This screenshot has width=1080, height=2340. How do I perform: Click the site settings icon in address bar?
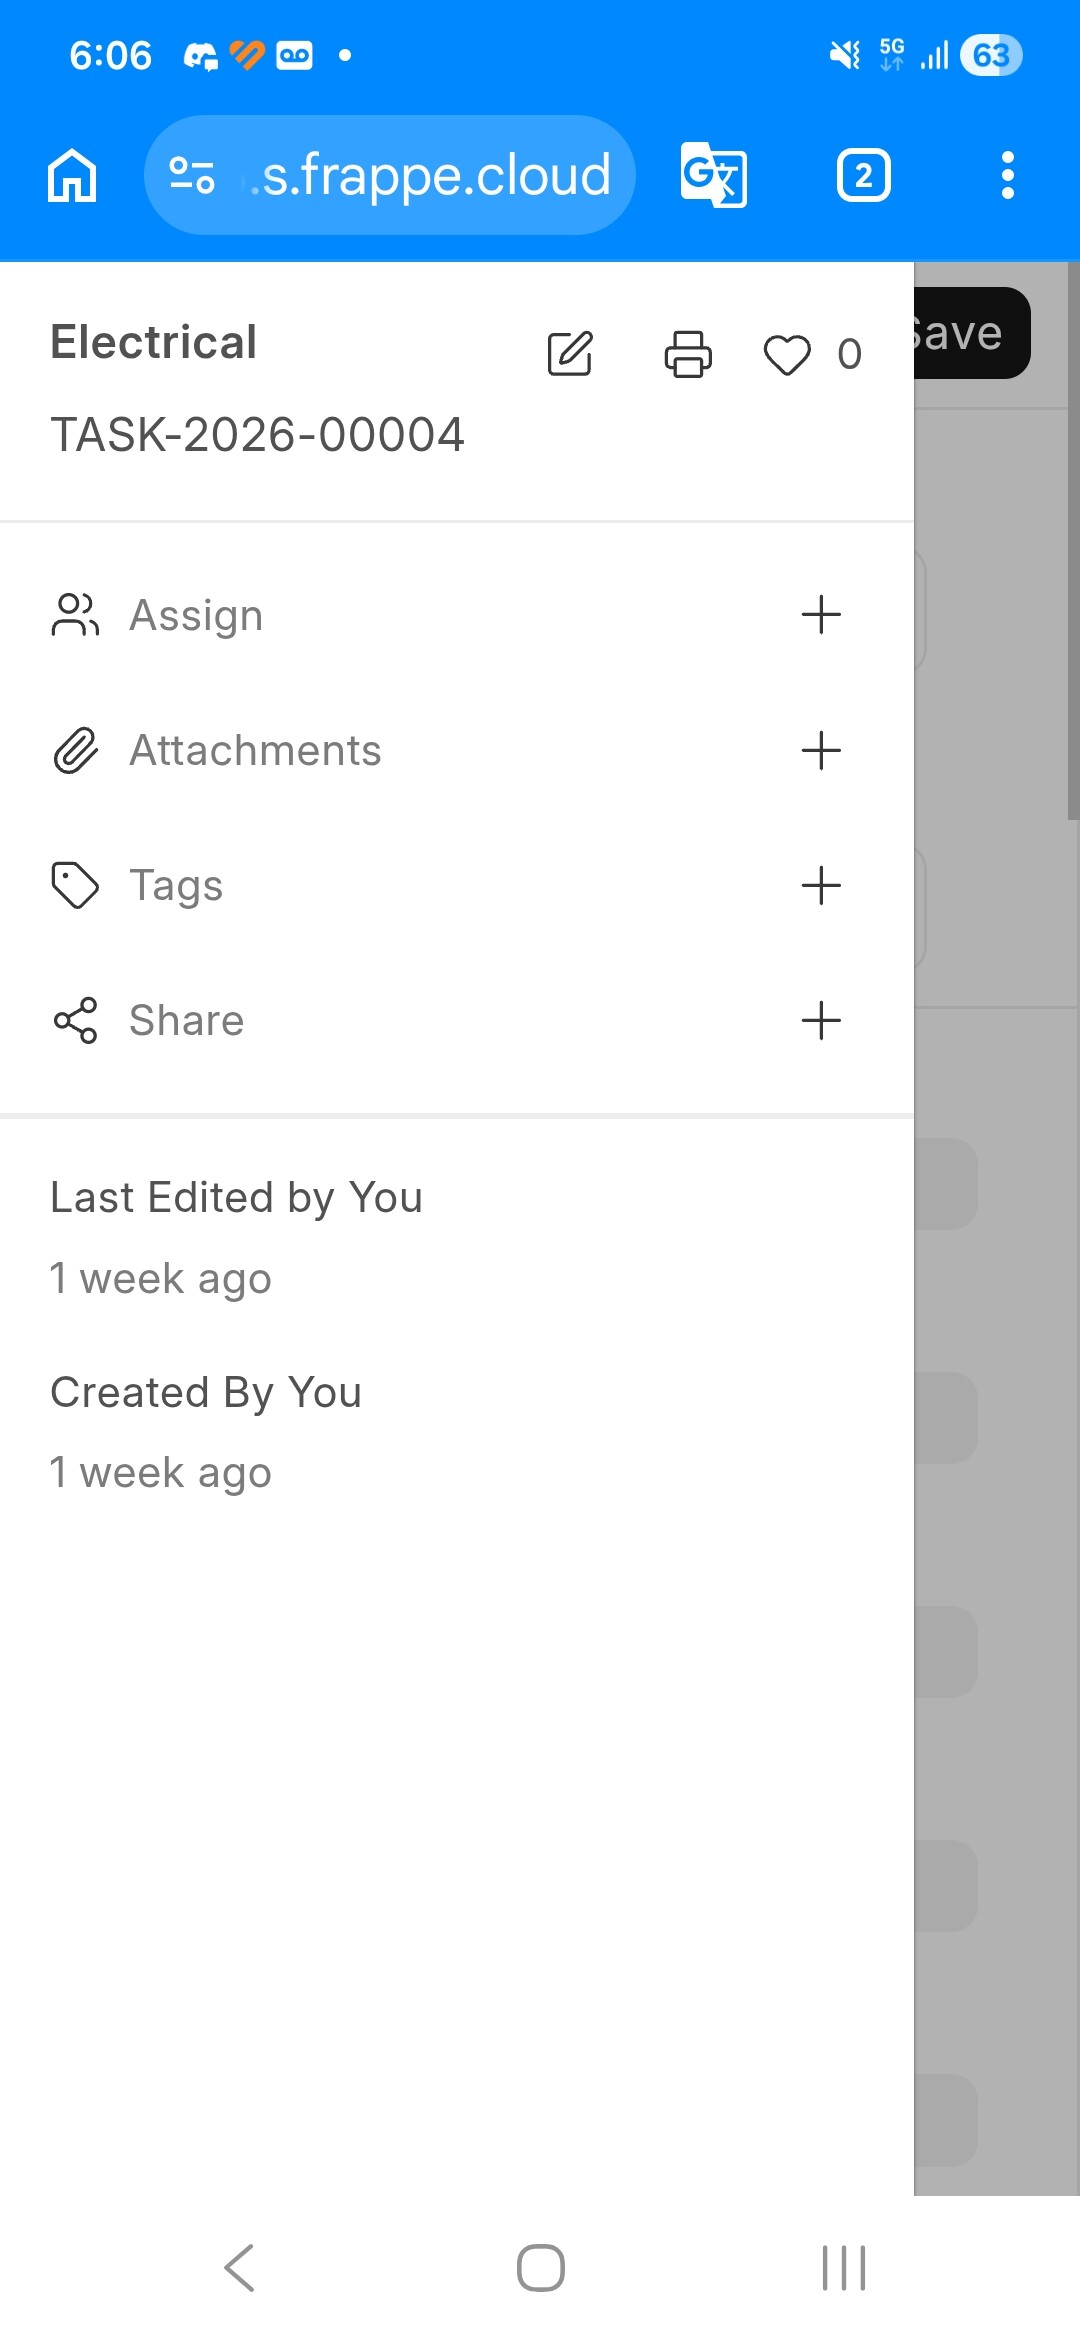pos(191,176)
